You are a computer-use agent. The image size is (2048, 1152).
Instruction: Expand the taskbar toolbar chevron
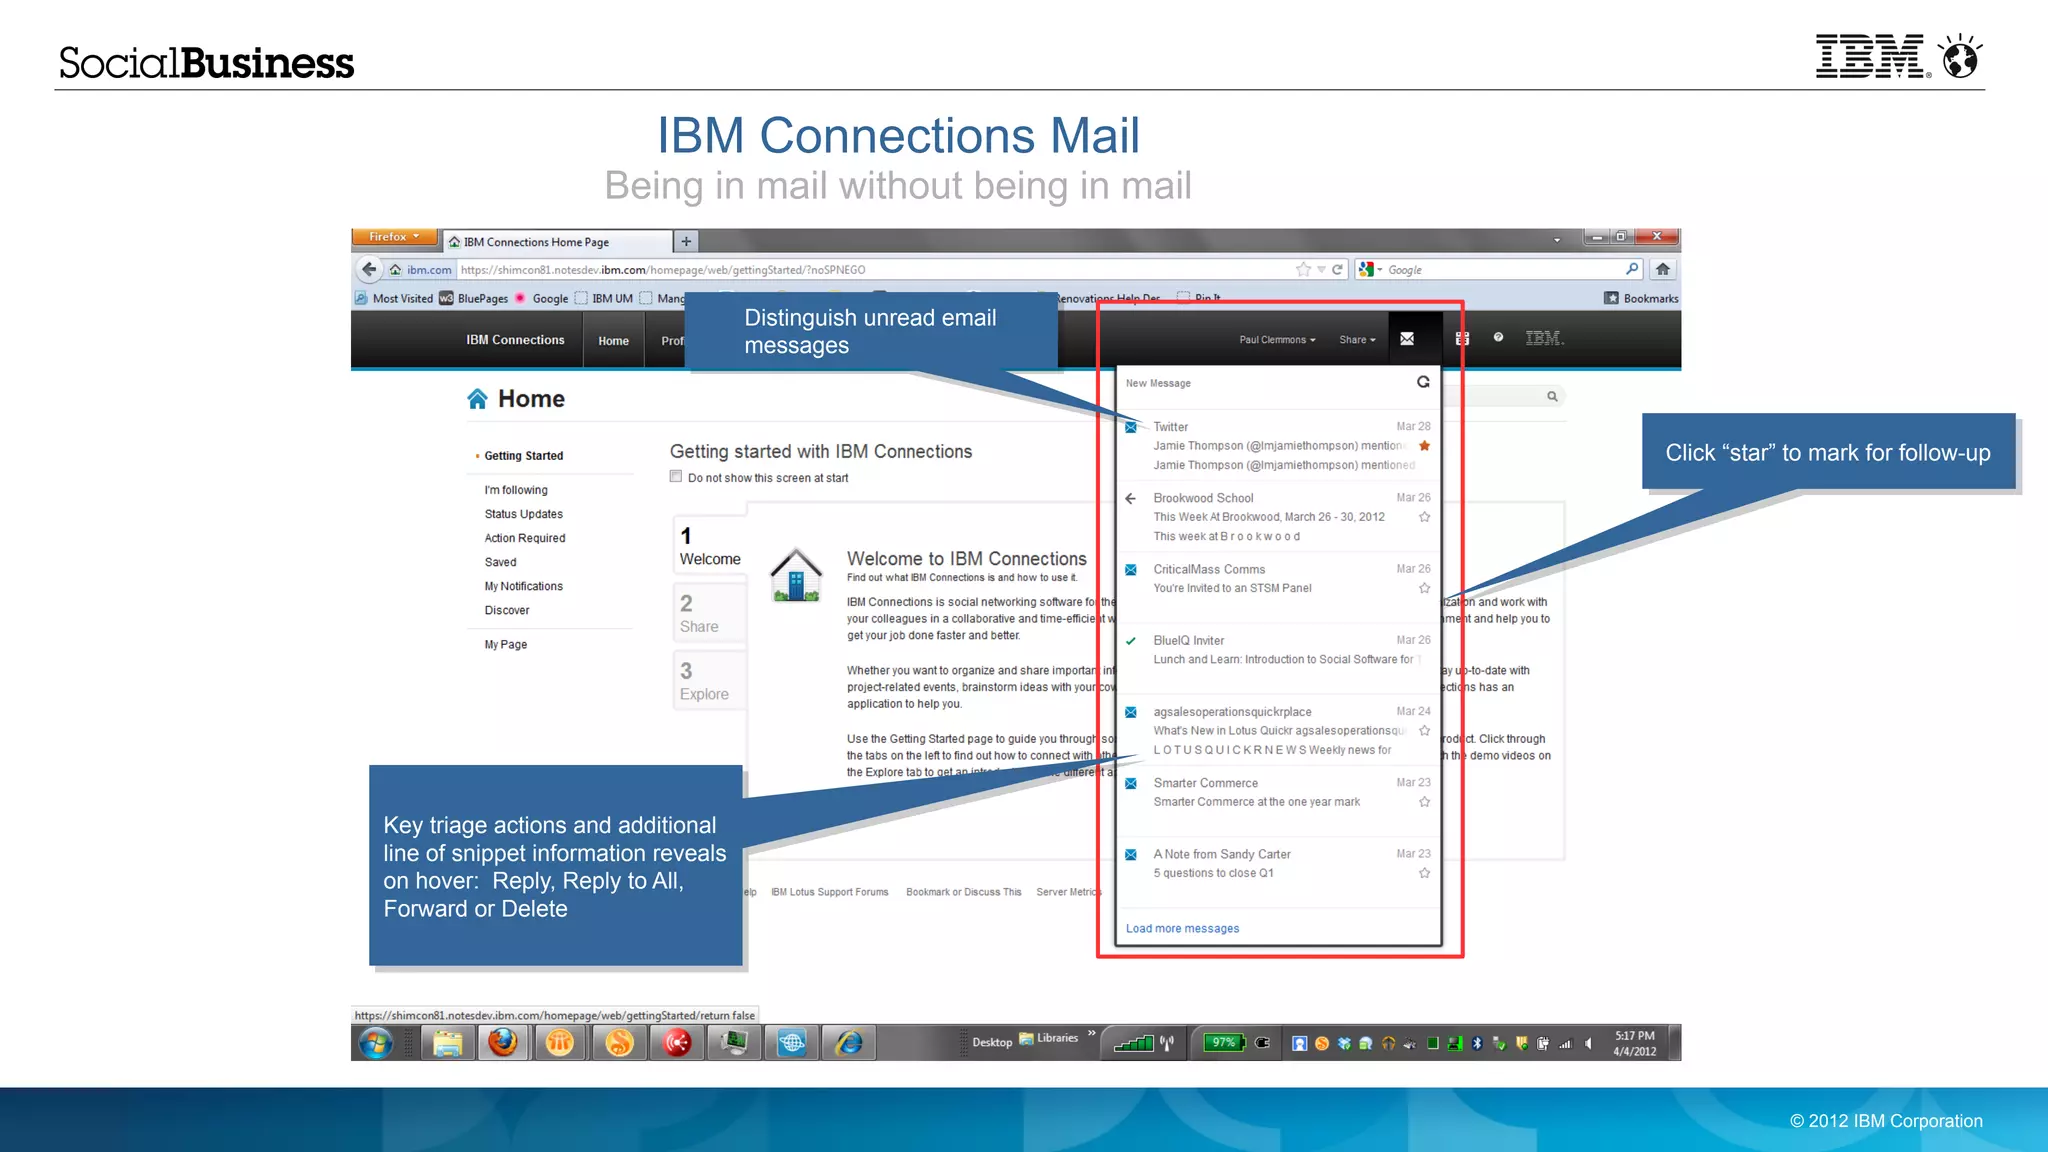(1091, 1034)
